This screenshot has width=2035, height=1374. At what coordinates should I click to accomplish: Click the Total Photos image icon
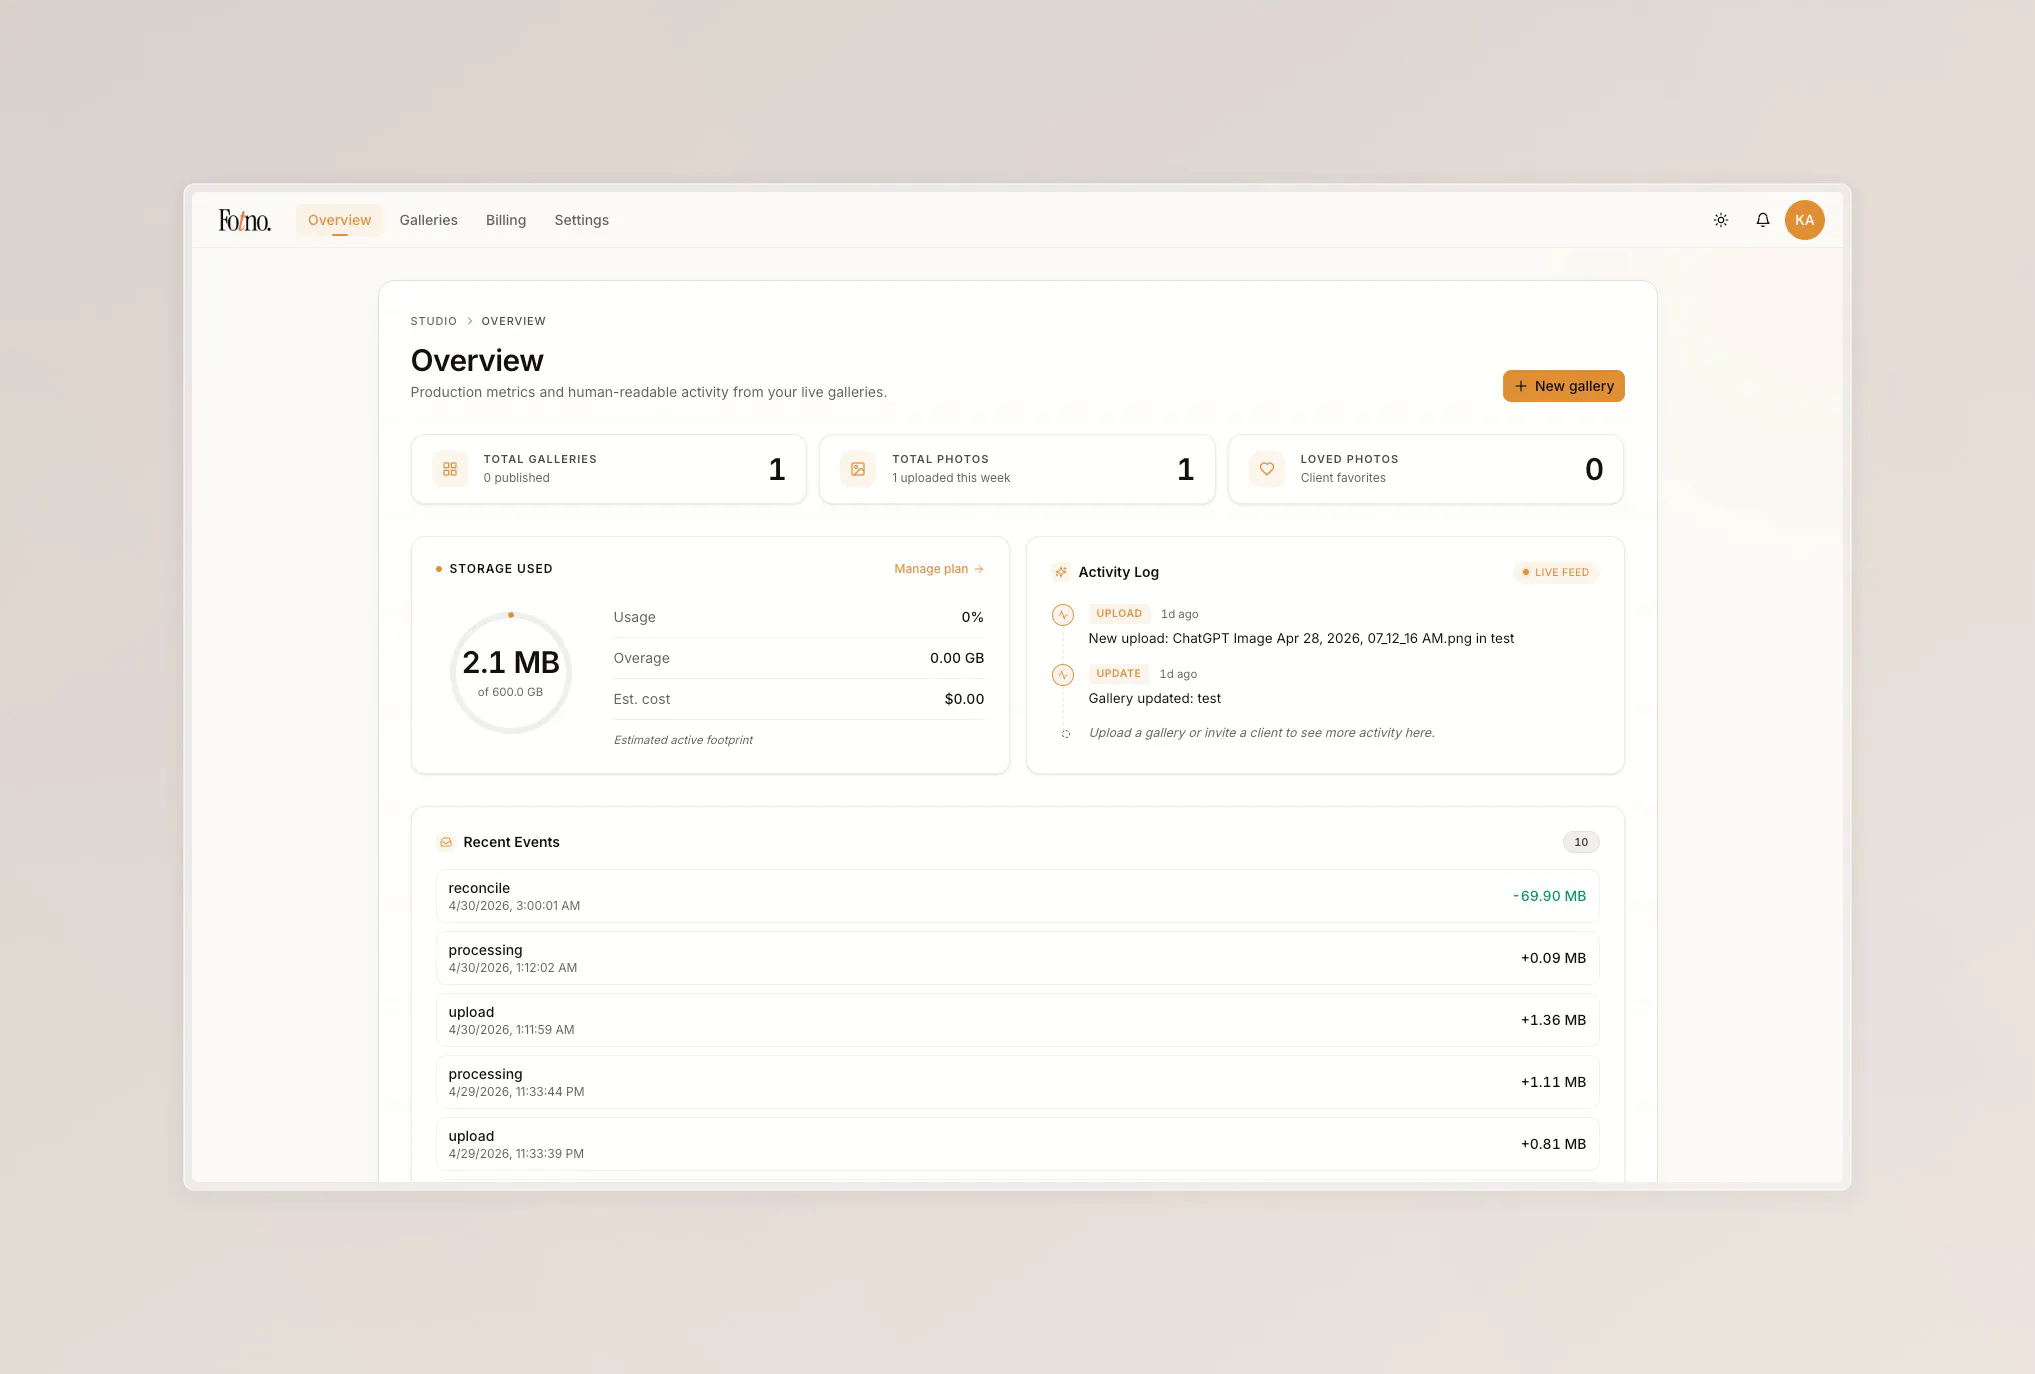[858, 469]
